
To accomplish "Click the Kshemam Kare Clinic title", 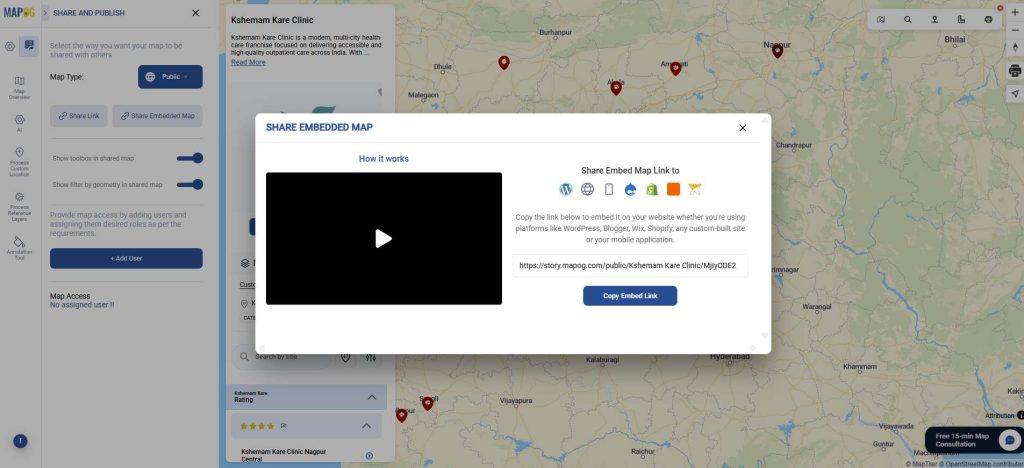I will pyautogui.click(x=272, y=20).
